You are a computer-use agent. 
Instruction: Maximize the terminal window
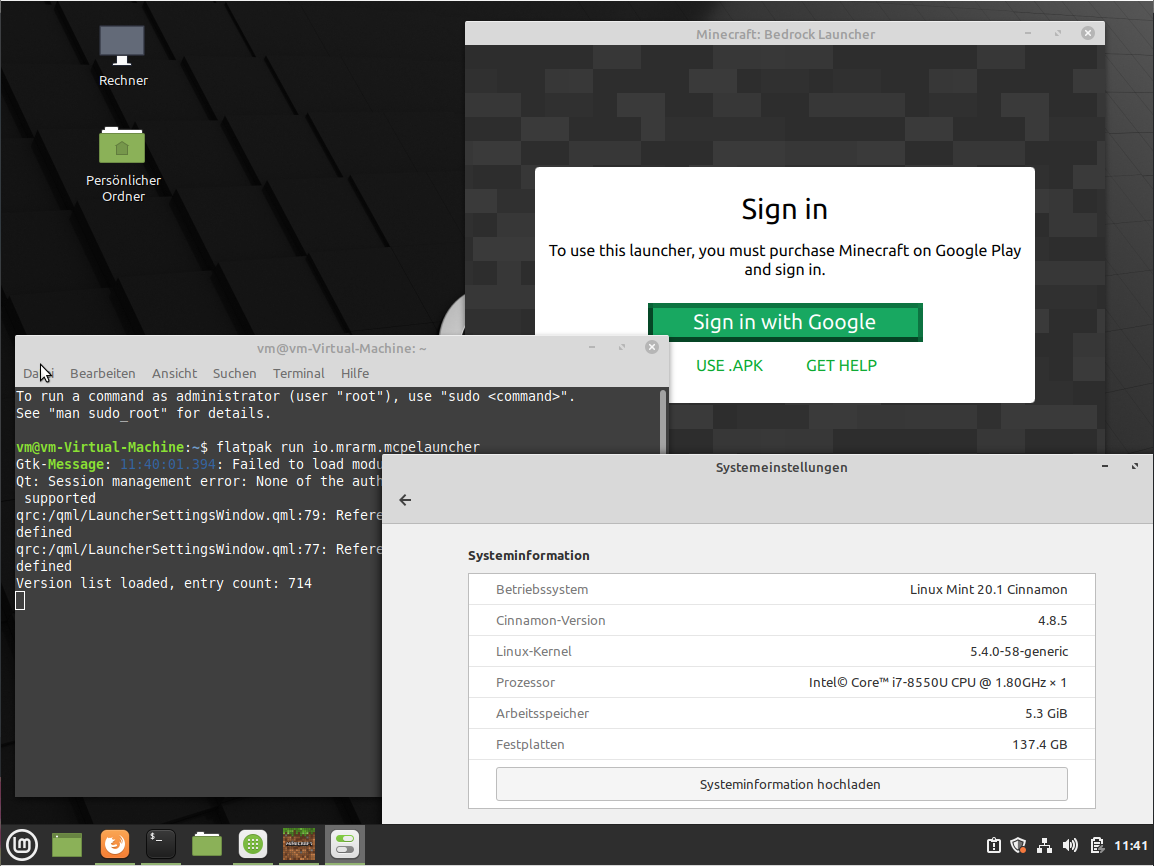(622, 347)
